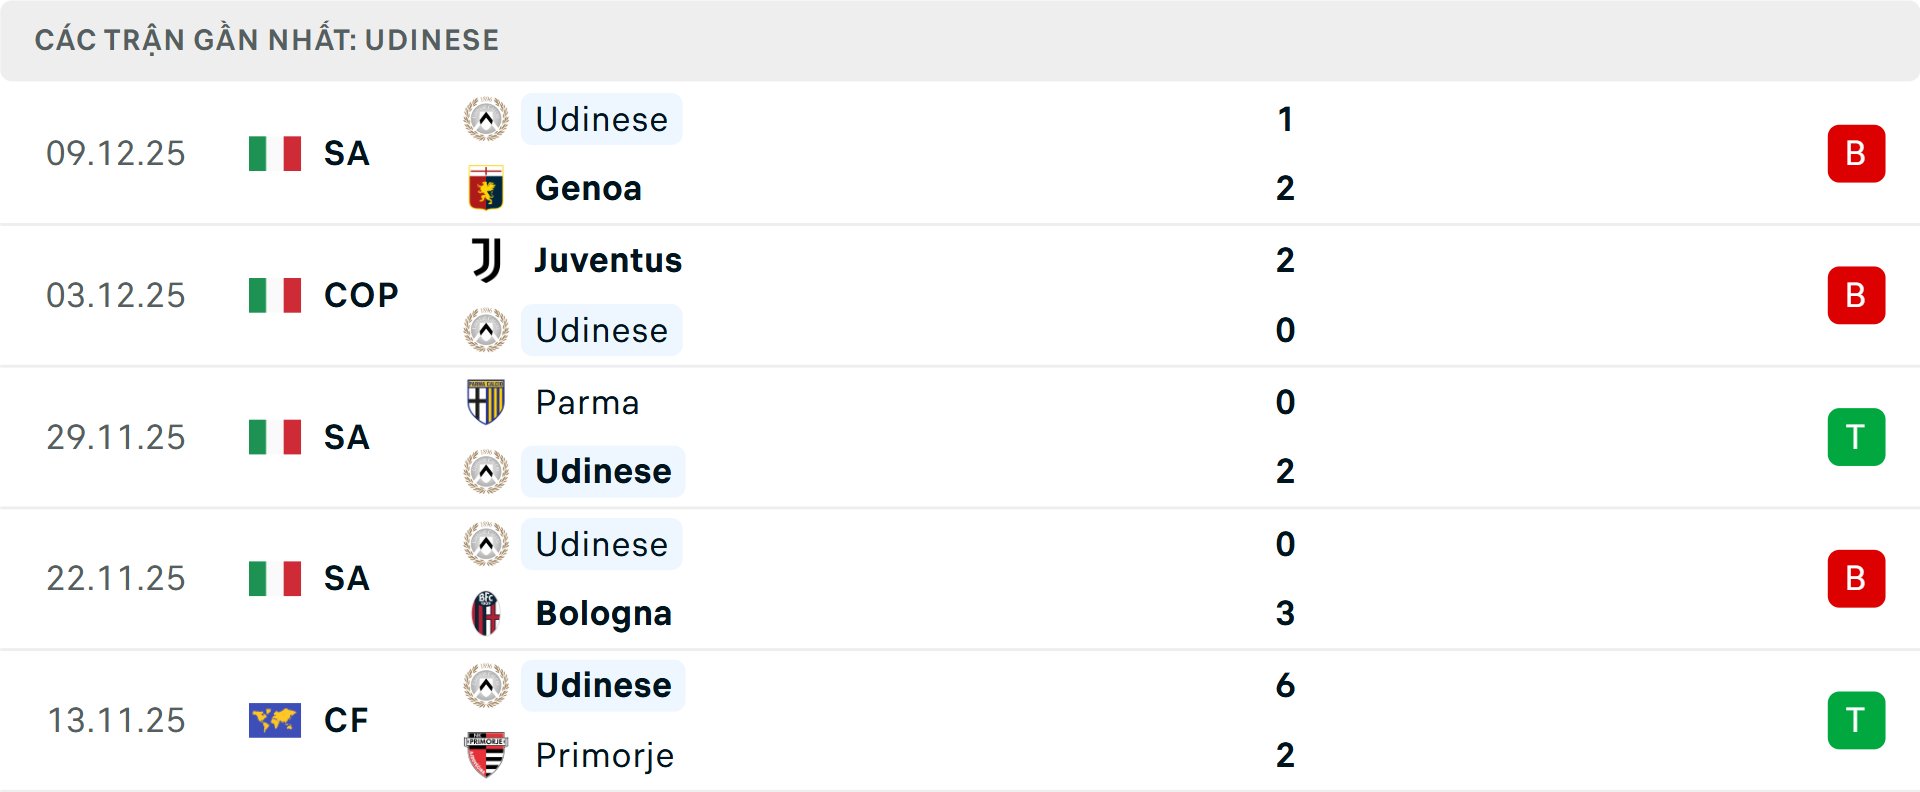Screen dimensions: 1920x792
Task: Click the 09.12.25 match date
Action: point(116,154)
